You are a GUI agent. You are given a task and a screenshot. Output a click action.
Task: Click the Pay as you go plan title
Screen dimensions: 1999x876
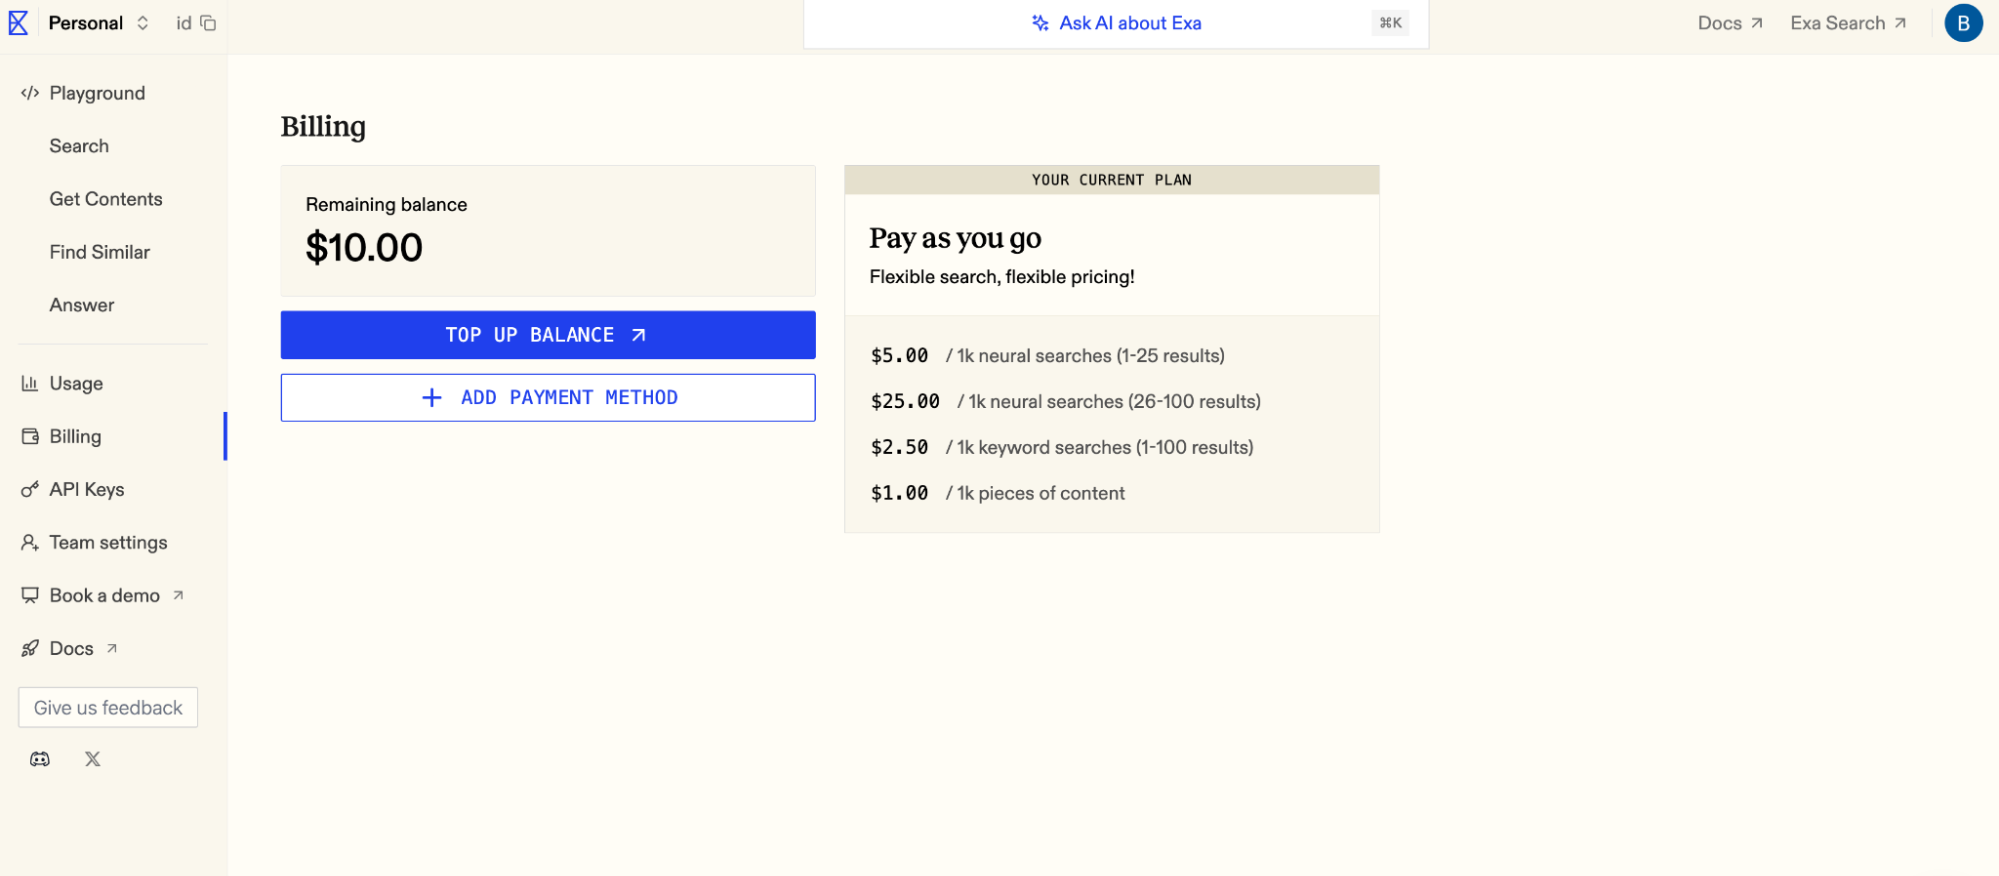coord(955,238)
